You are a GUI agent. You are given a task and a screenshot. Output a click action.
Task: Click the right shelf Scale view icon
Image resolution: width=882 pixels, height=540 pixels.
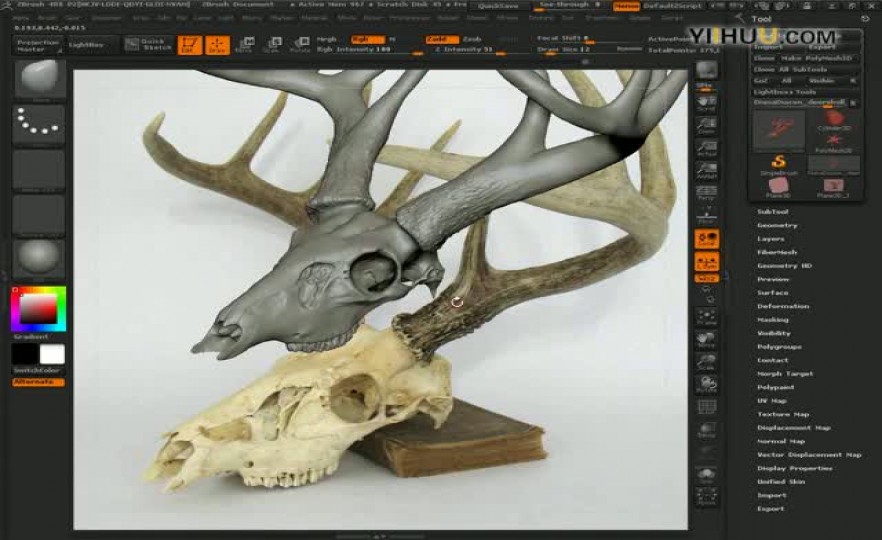pyautogui.click(x=706, y=362)
